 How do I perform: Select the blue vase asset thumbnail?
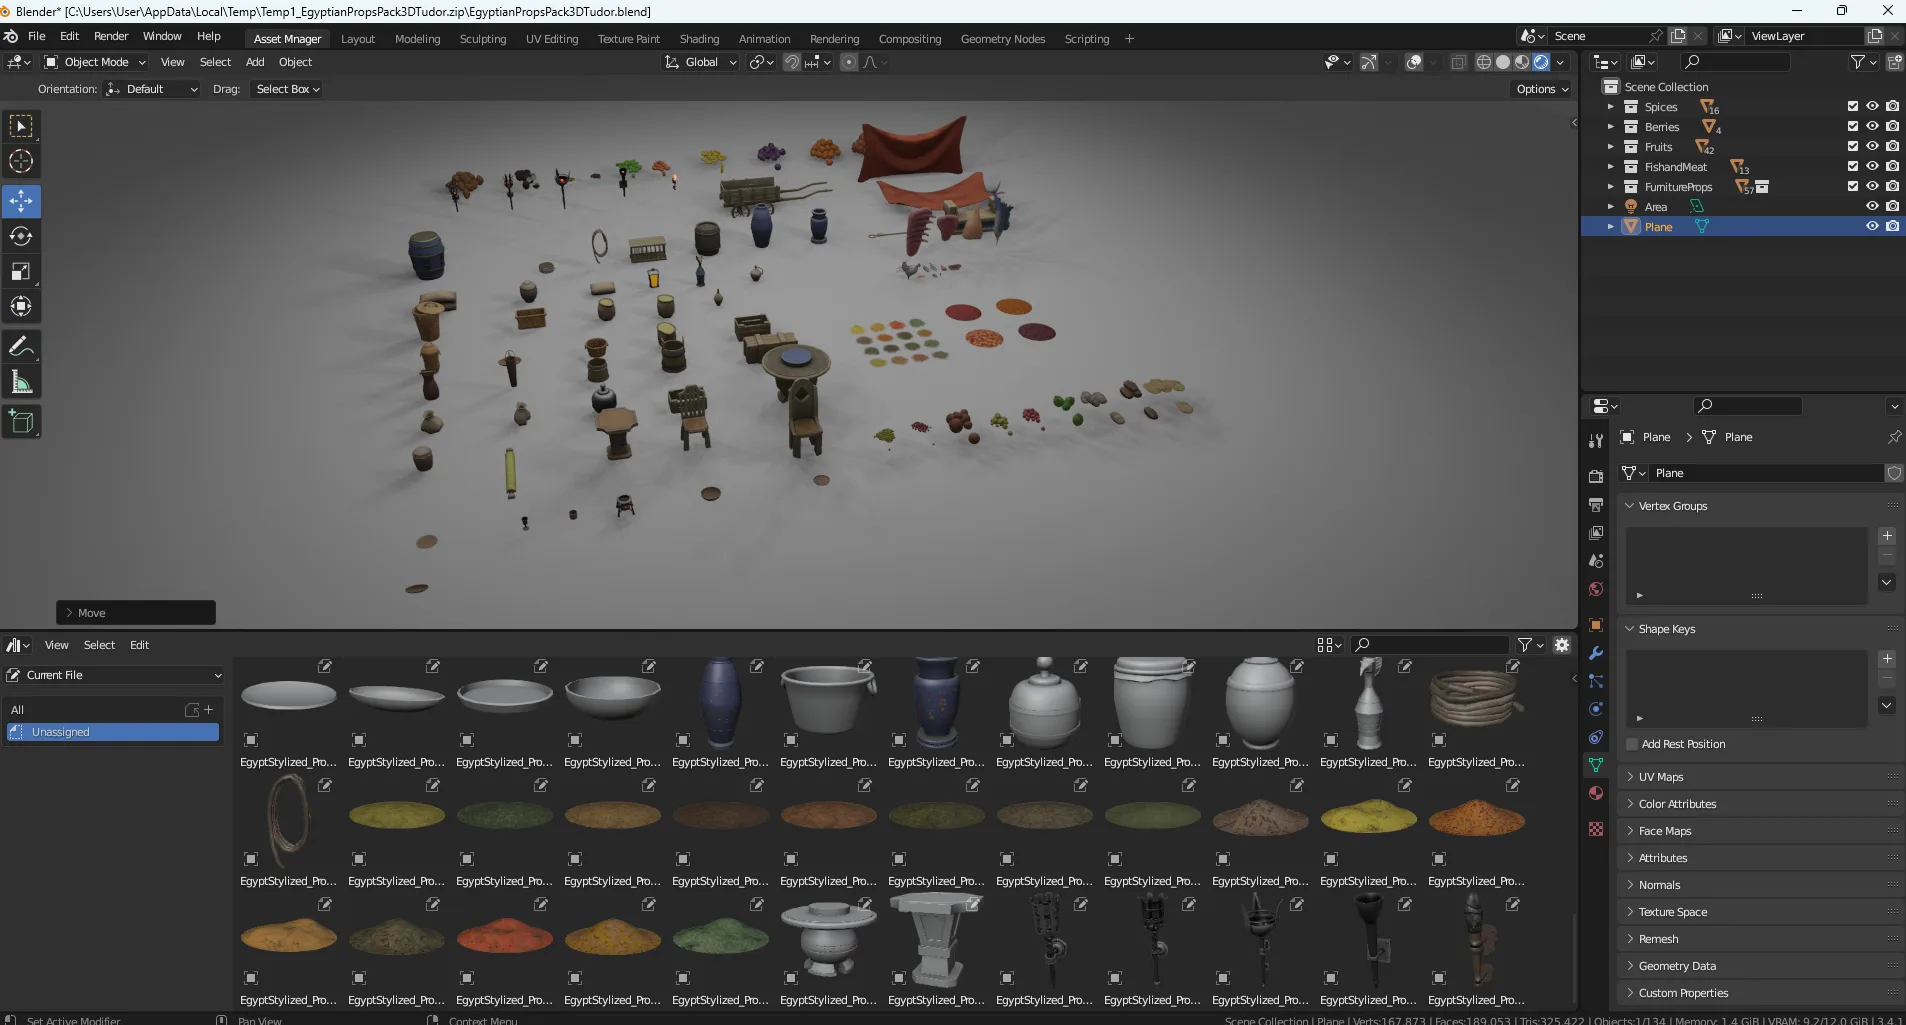tap(722, 700)
